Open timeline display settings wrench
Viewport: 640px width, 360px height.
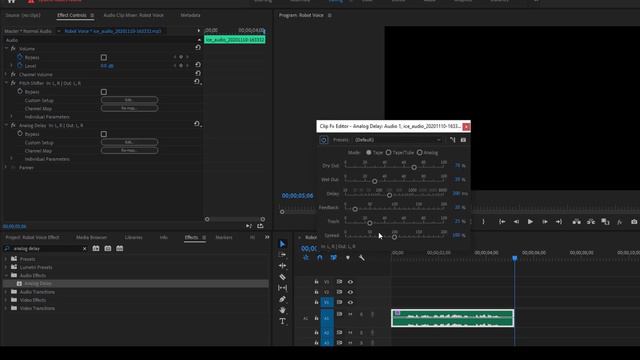(361, 258)
